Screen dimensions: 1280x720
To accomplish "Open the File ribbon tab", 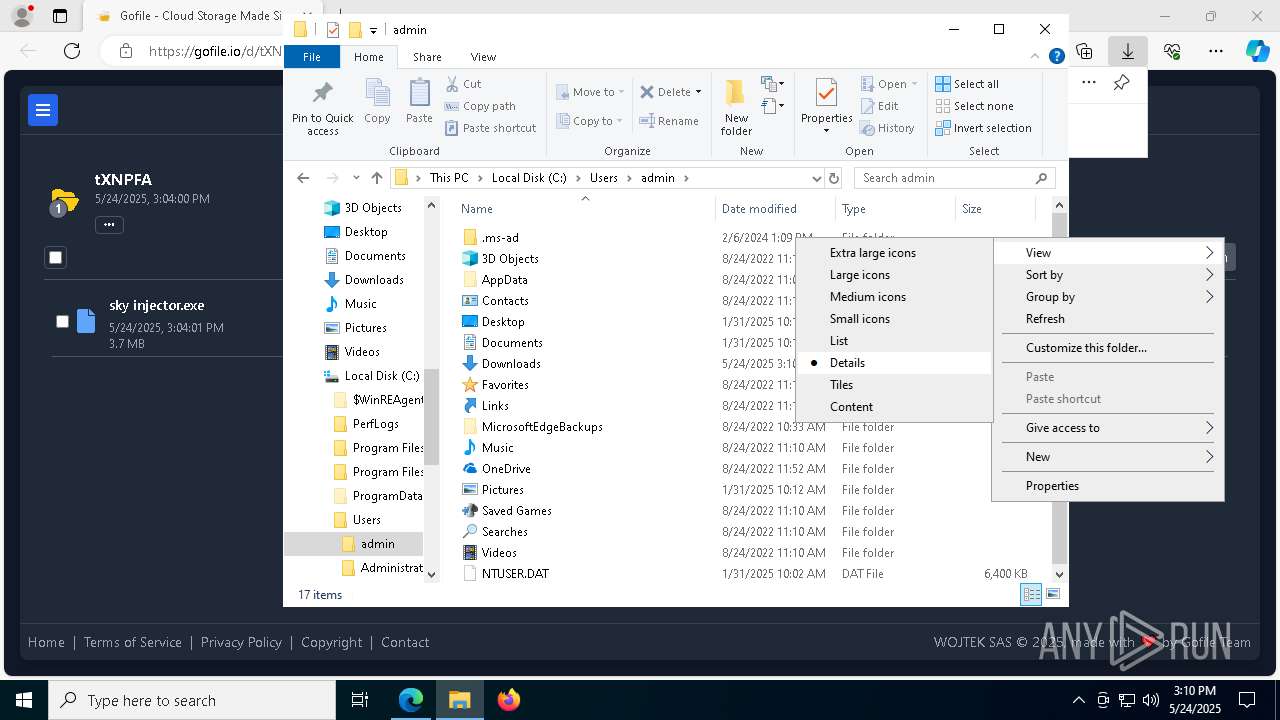I will [x=312, y=57].
